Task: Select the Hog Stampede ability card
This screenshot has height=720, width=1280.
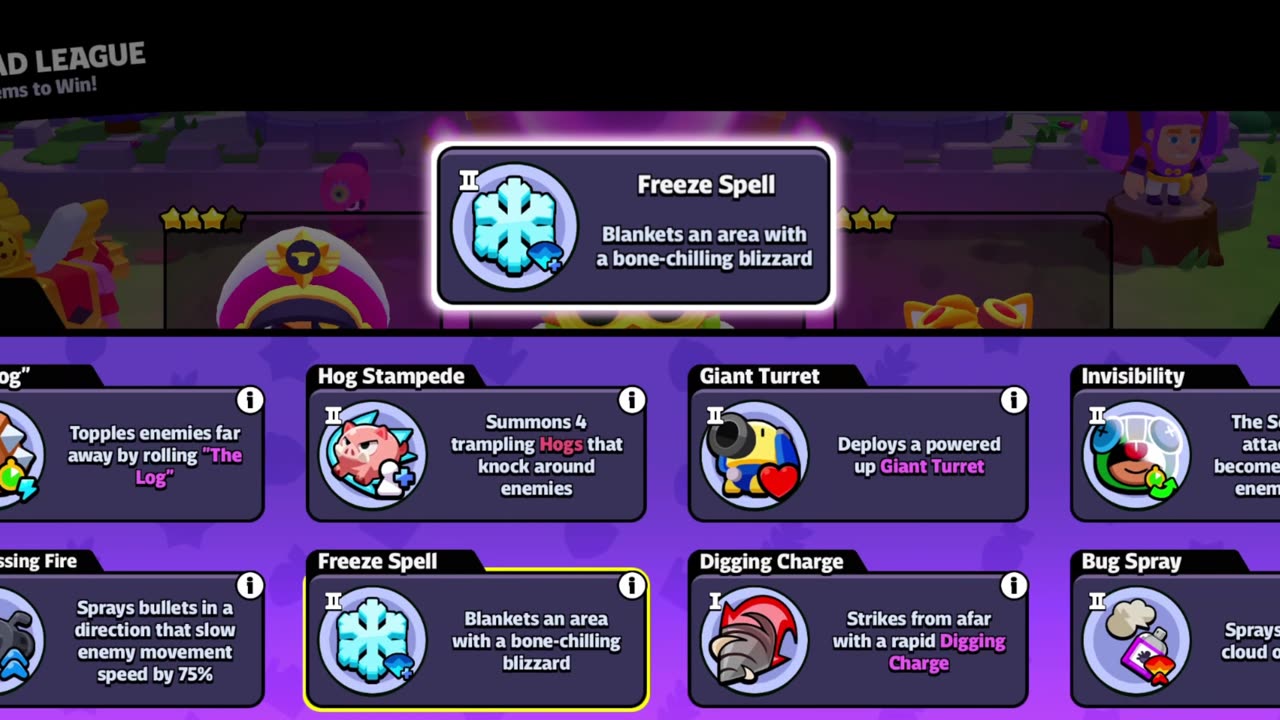Action: [476, 443]
